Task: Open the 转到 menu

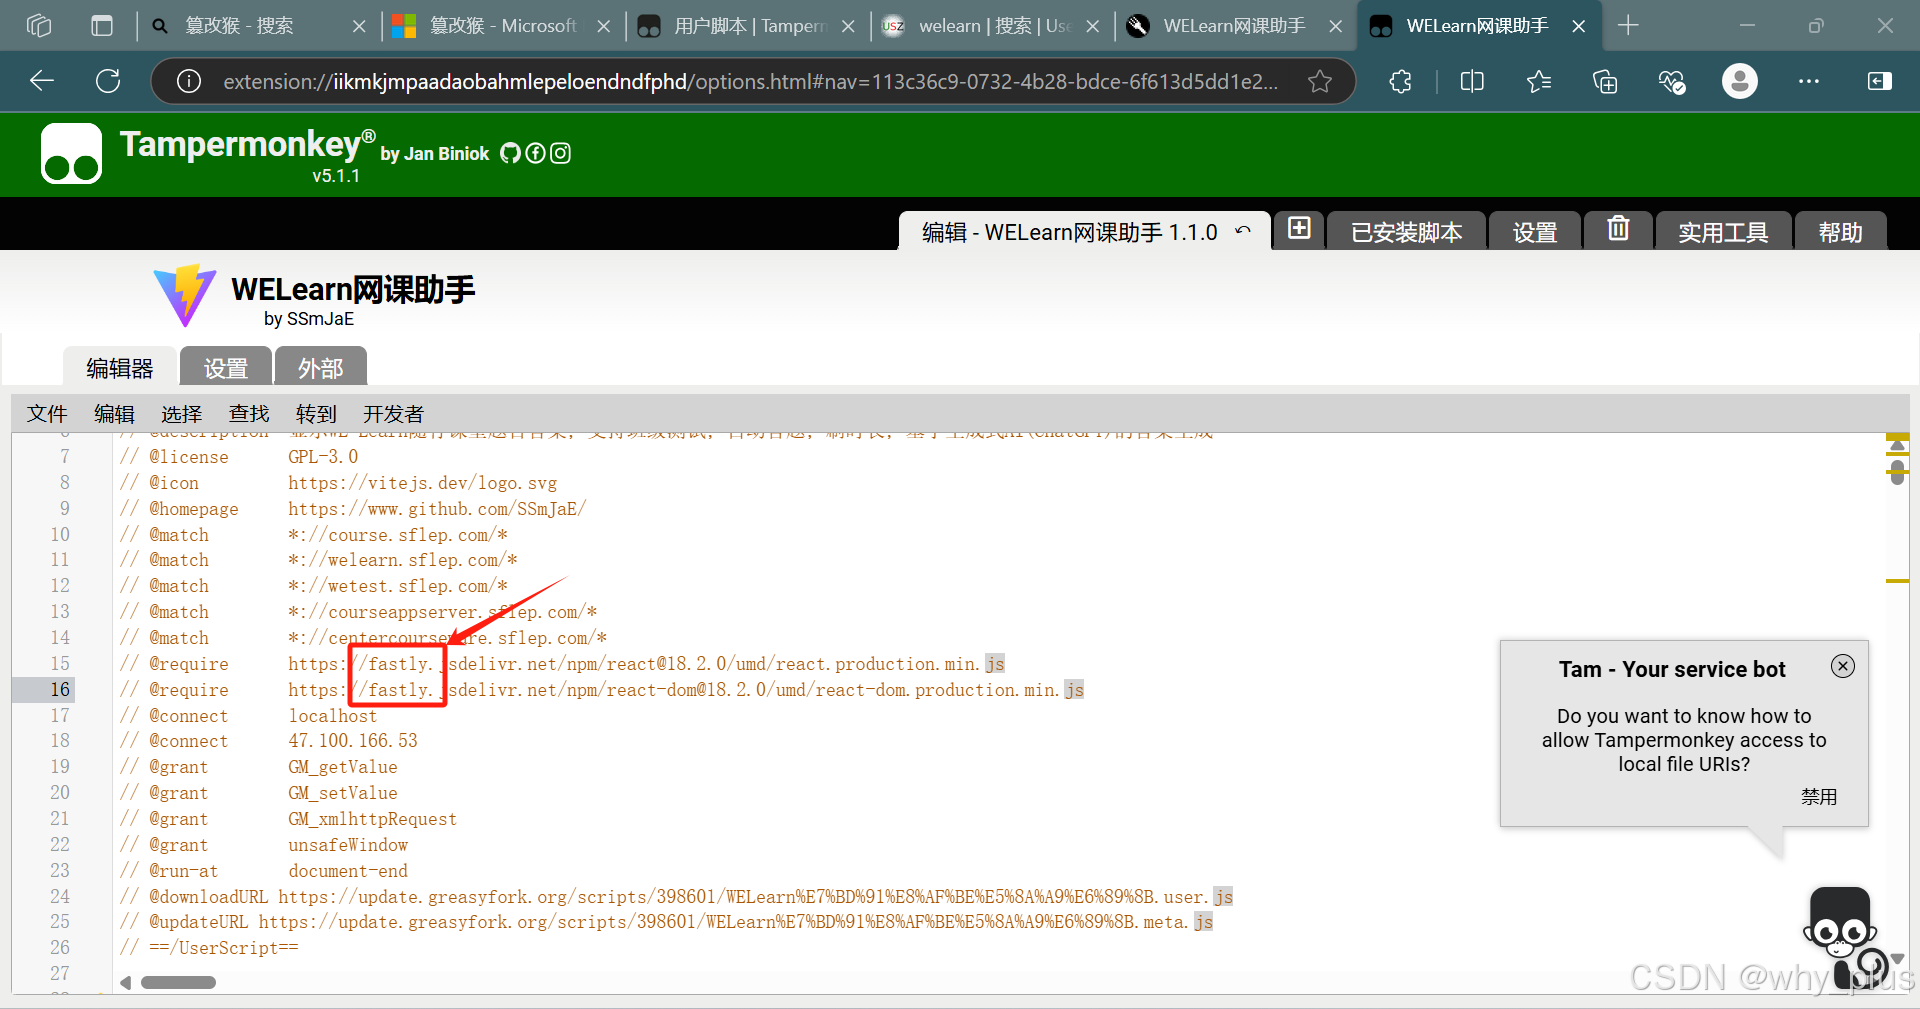Action: (316, 414)
